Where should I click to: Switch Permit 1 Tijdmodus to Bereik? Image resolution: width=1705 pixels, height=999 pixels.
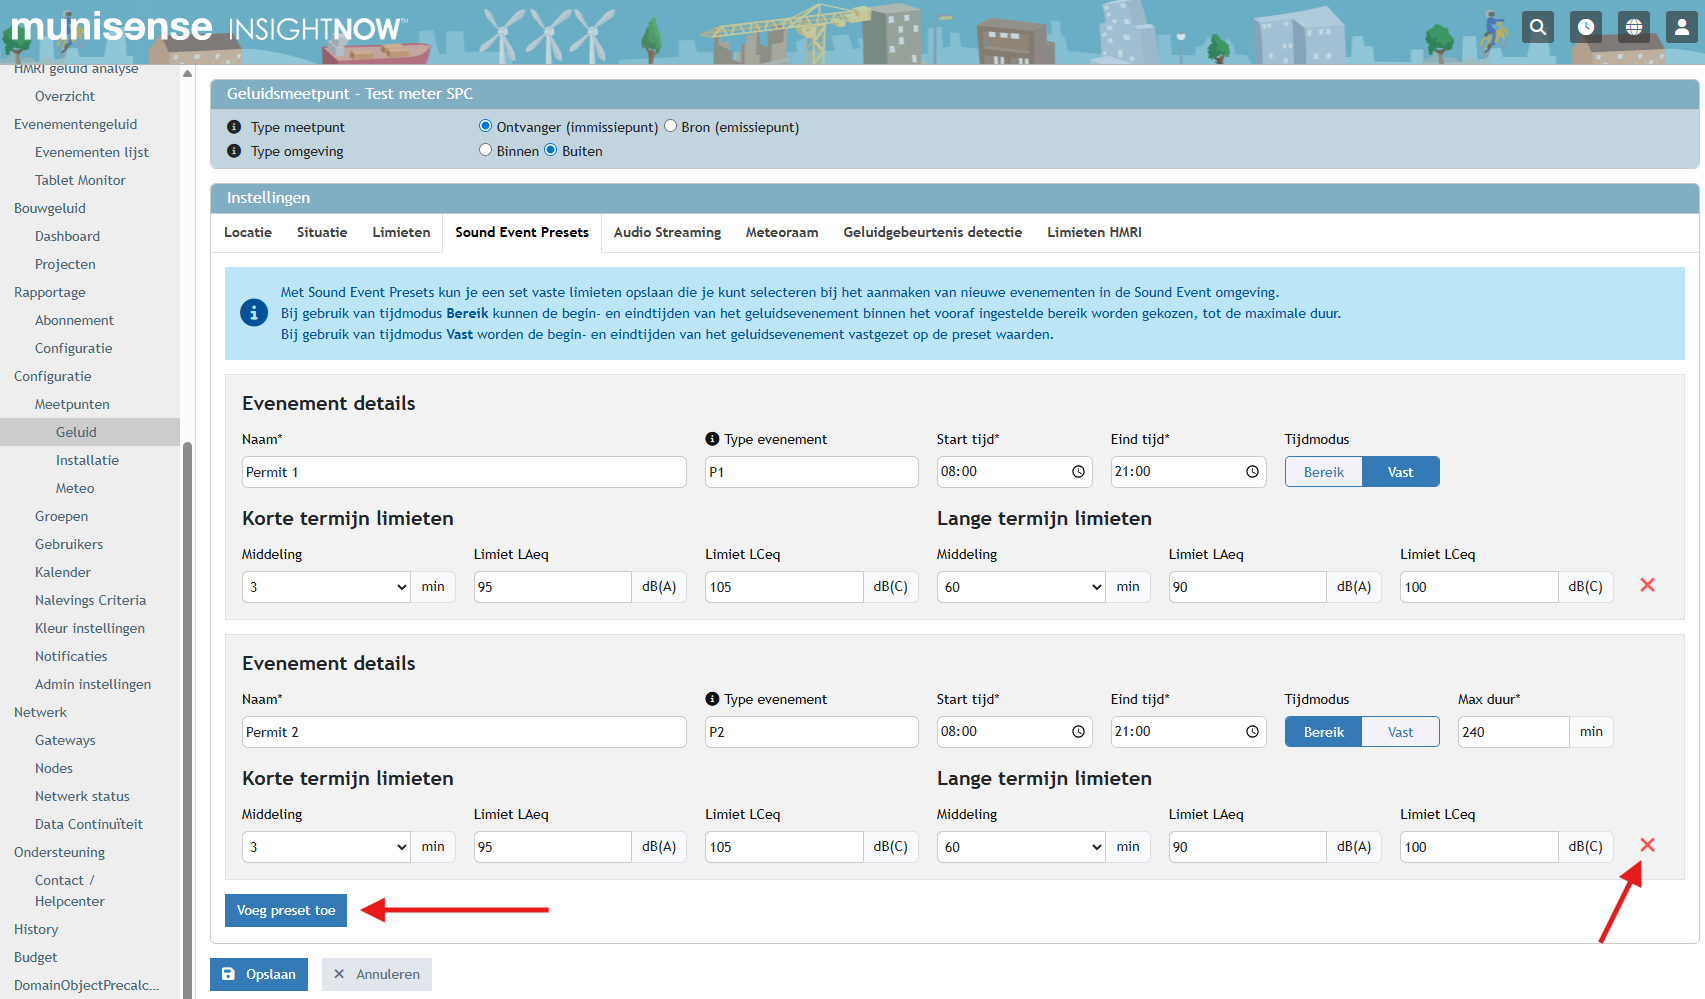[1323, 472]
